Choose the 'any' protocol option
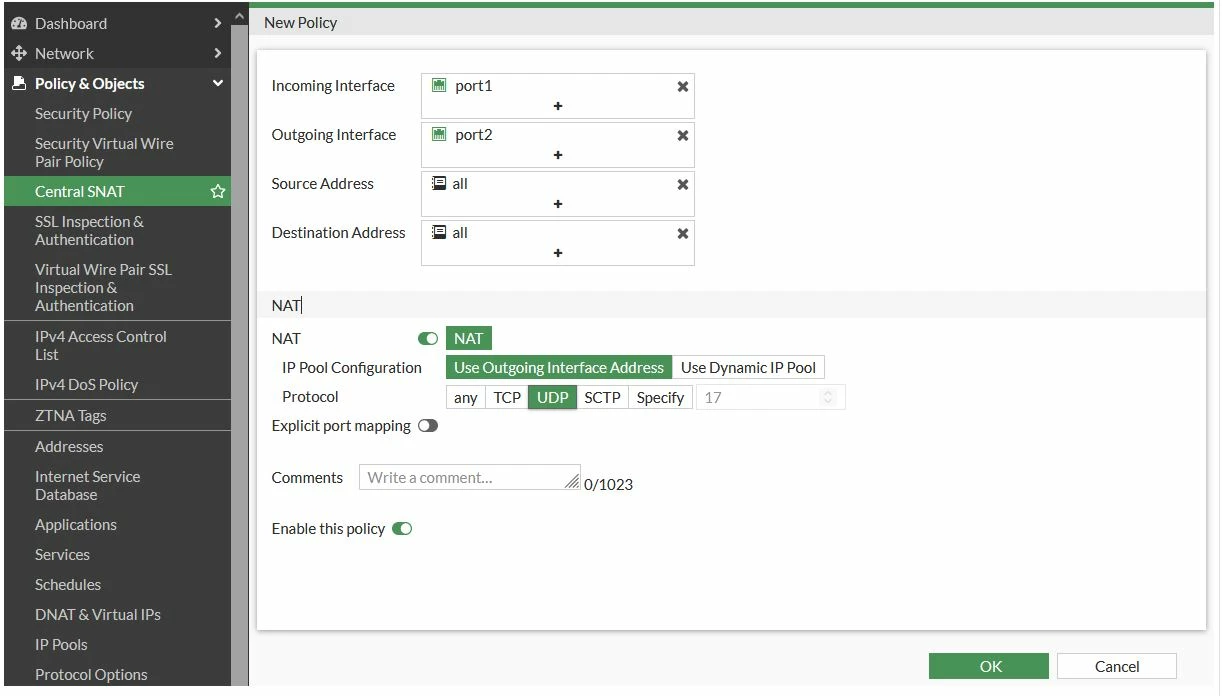Image resolution: width=1222 pixels, height=696 pixels. click(466, 398)
